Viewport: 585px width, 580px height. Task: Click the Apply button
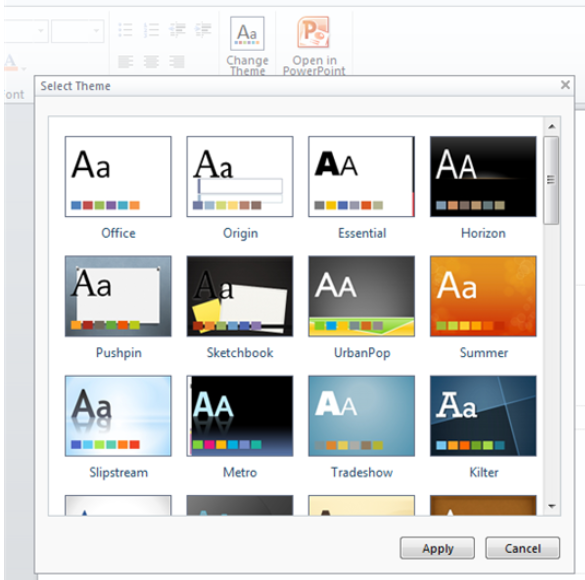coord(437,548)
